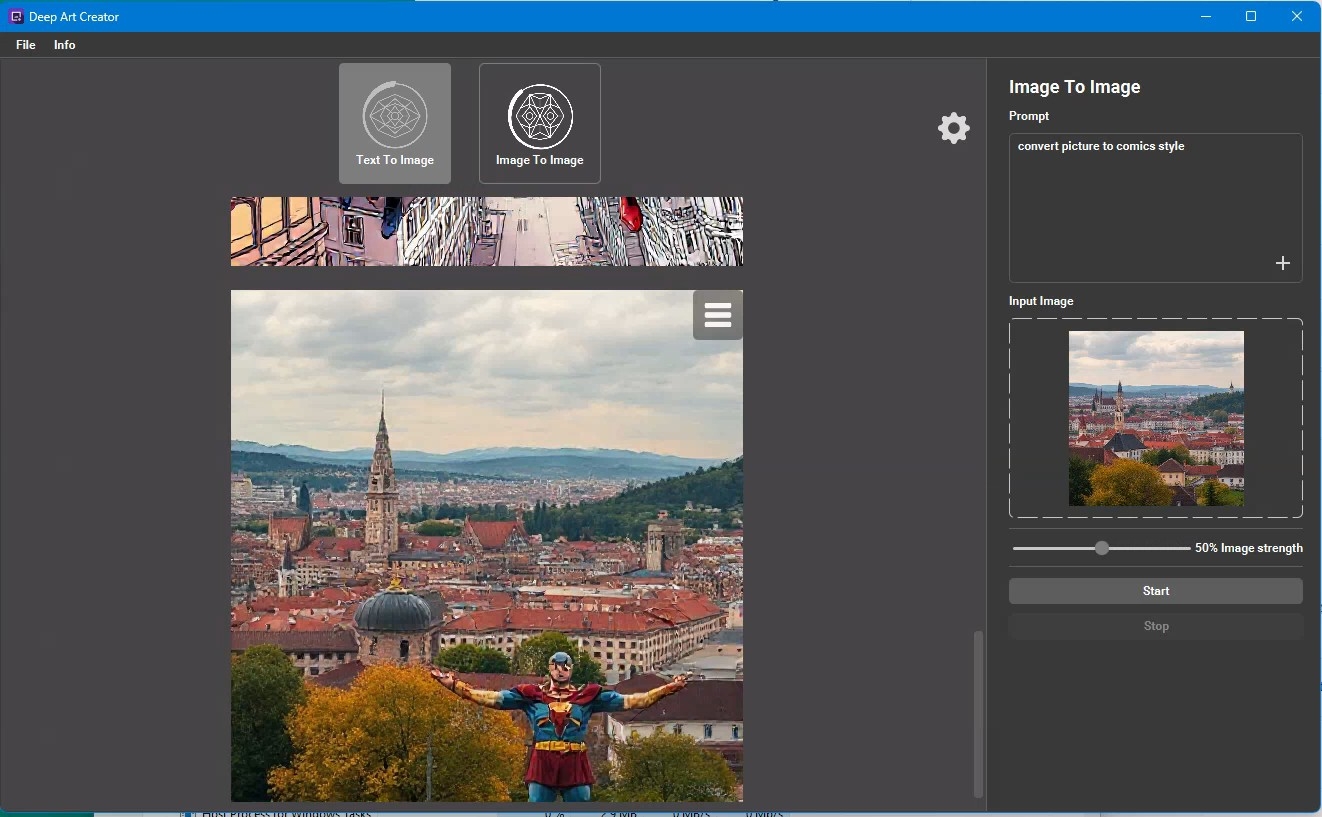1322x817 pixels.
Task: Click the Image strength slider handle
Action: 1101,548
